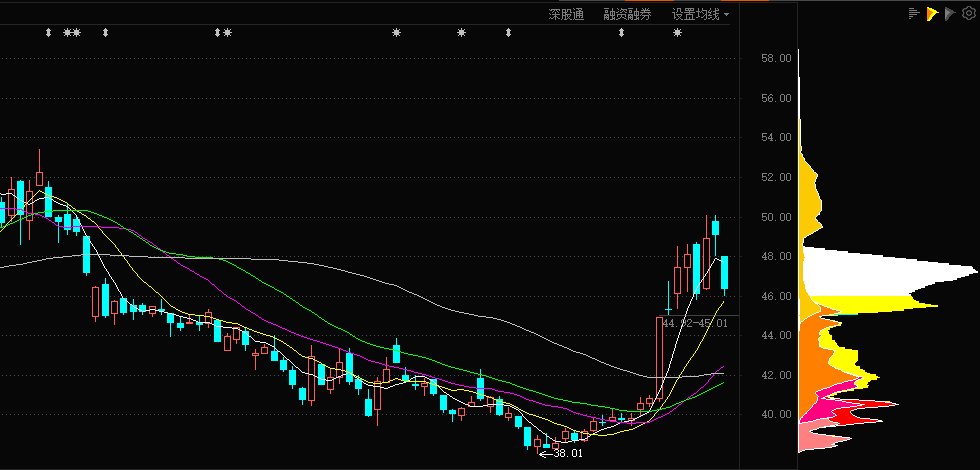Click the leftmost double-arrow event marker

pyautogui.click(x=49, y=32)
